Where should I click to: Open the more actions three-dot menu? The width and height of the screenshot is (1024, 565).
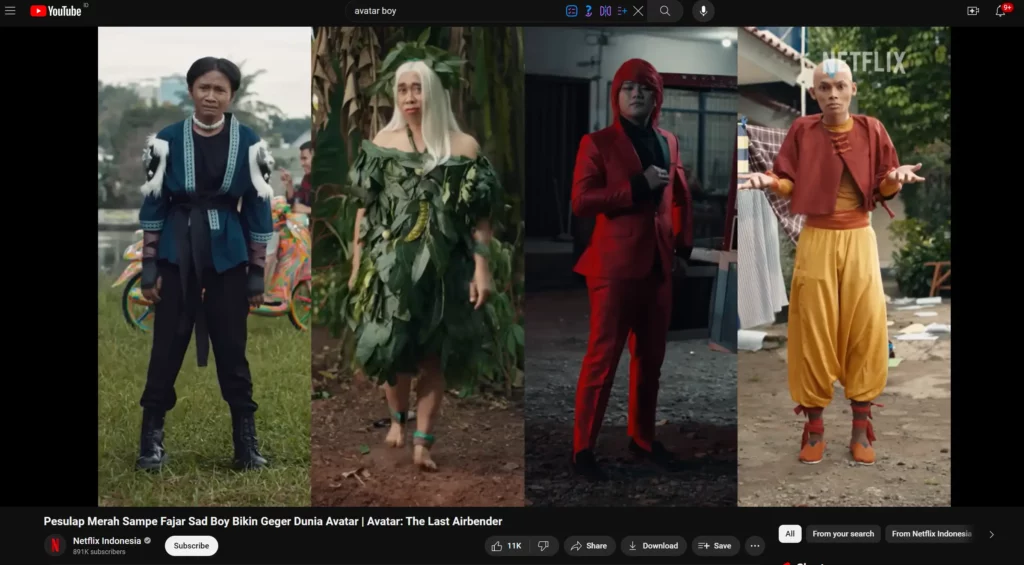(x=755, y=546)
